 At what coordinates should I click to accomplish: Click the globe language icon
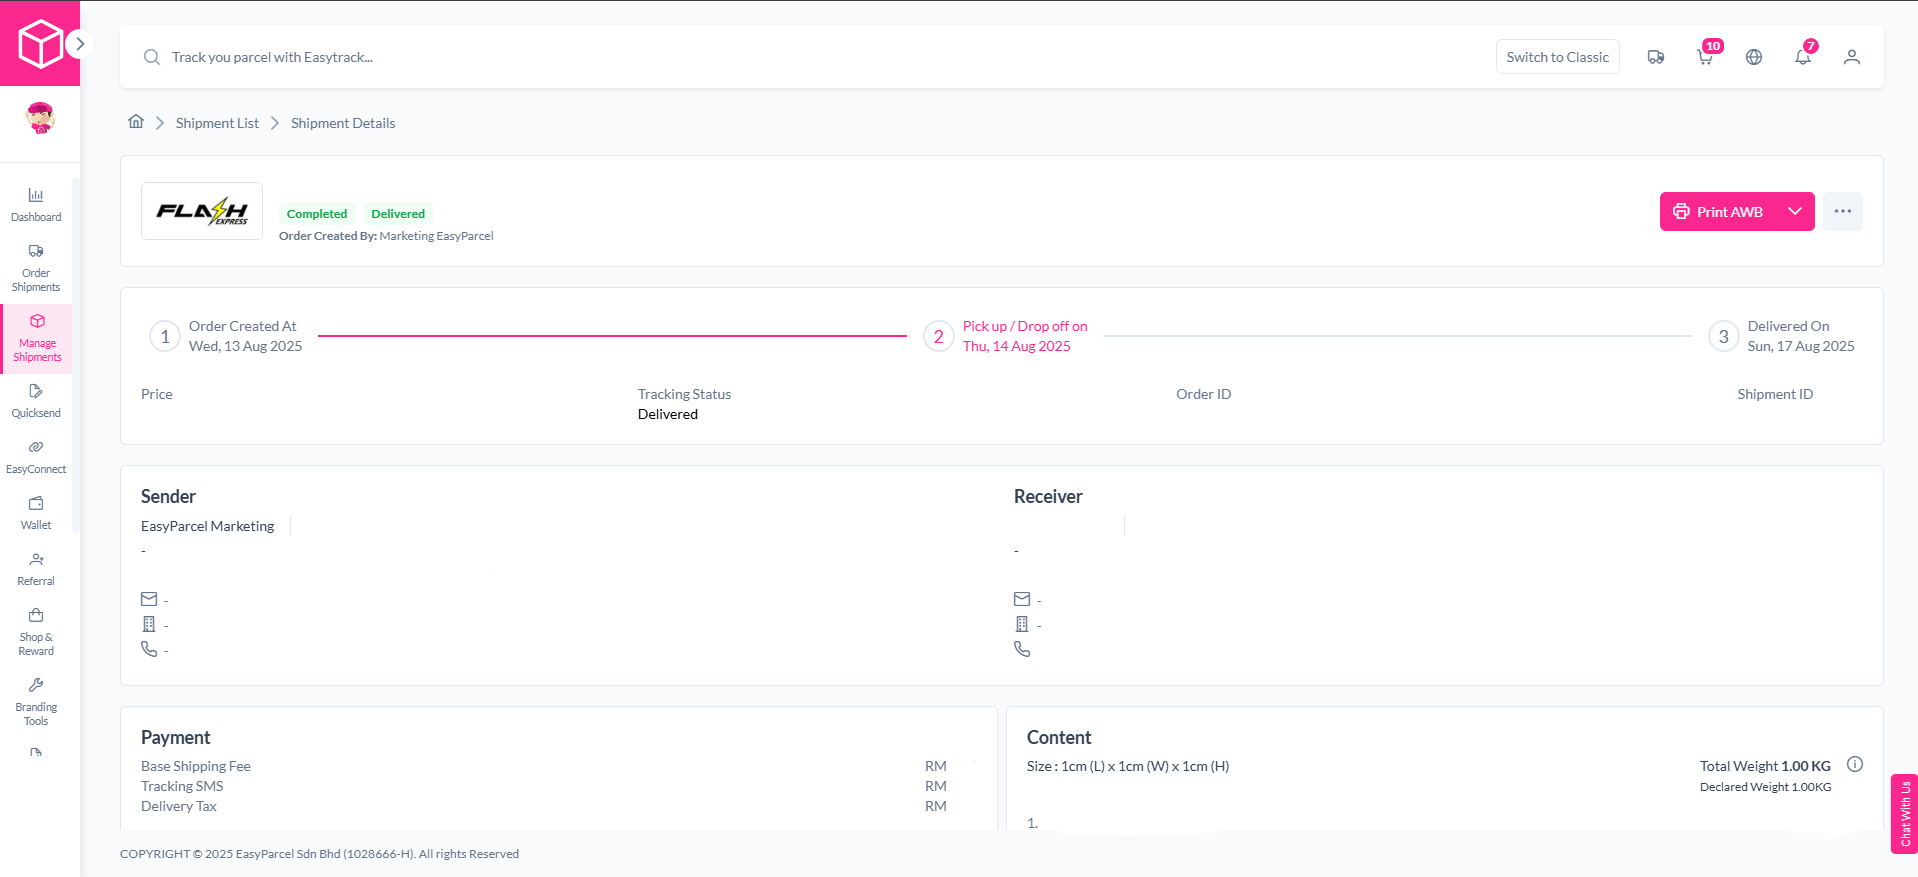click(x=1754, y=57)
